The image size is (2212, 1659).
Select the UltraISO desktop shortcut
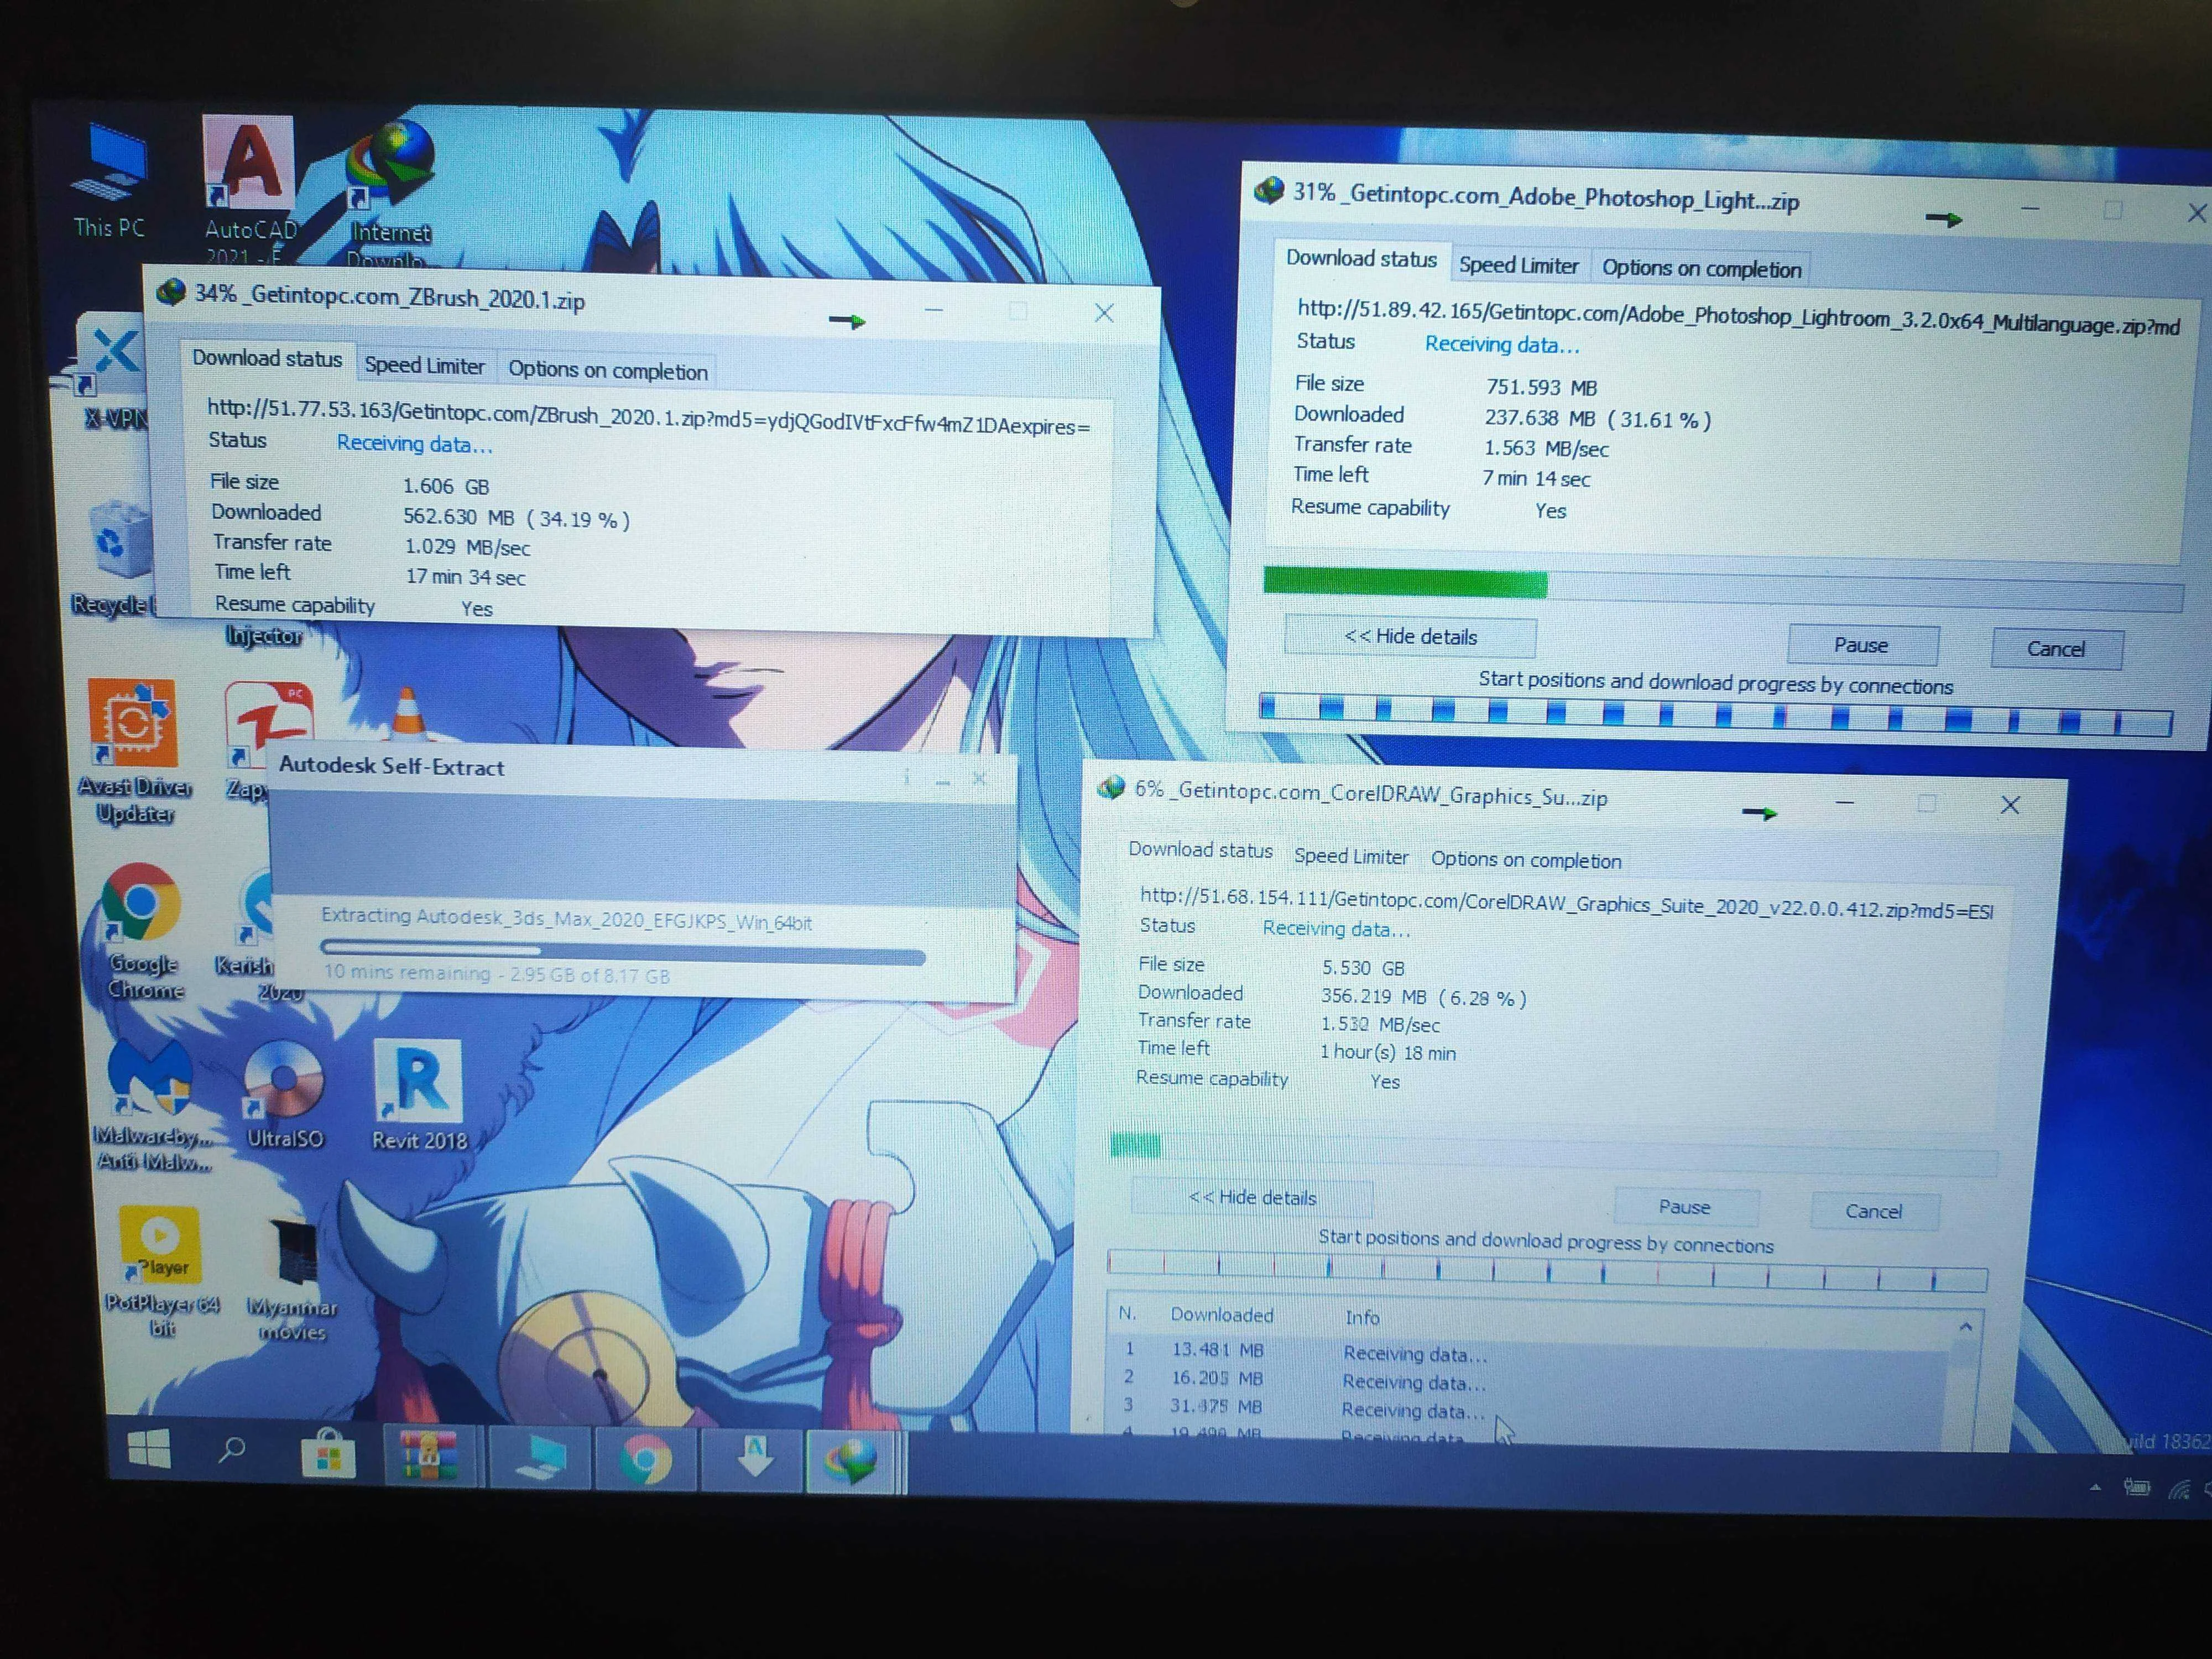(x=285, y=1094)
